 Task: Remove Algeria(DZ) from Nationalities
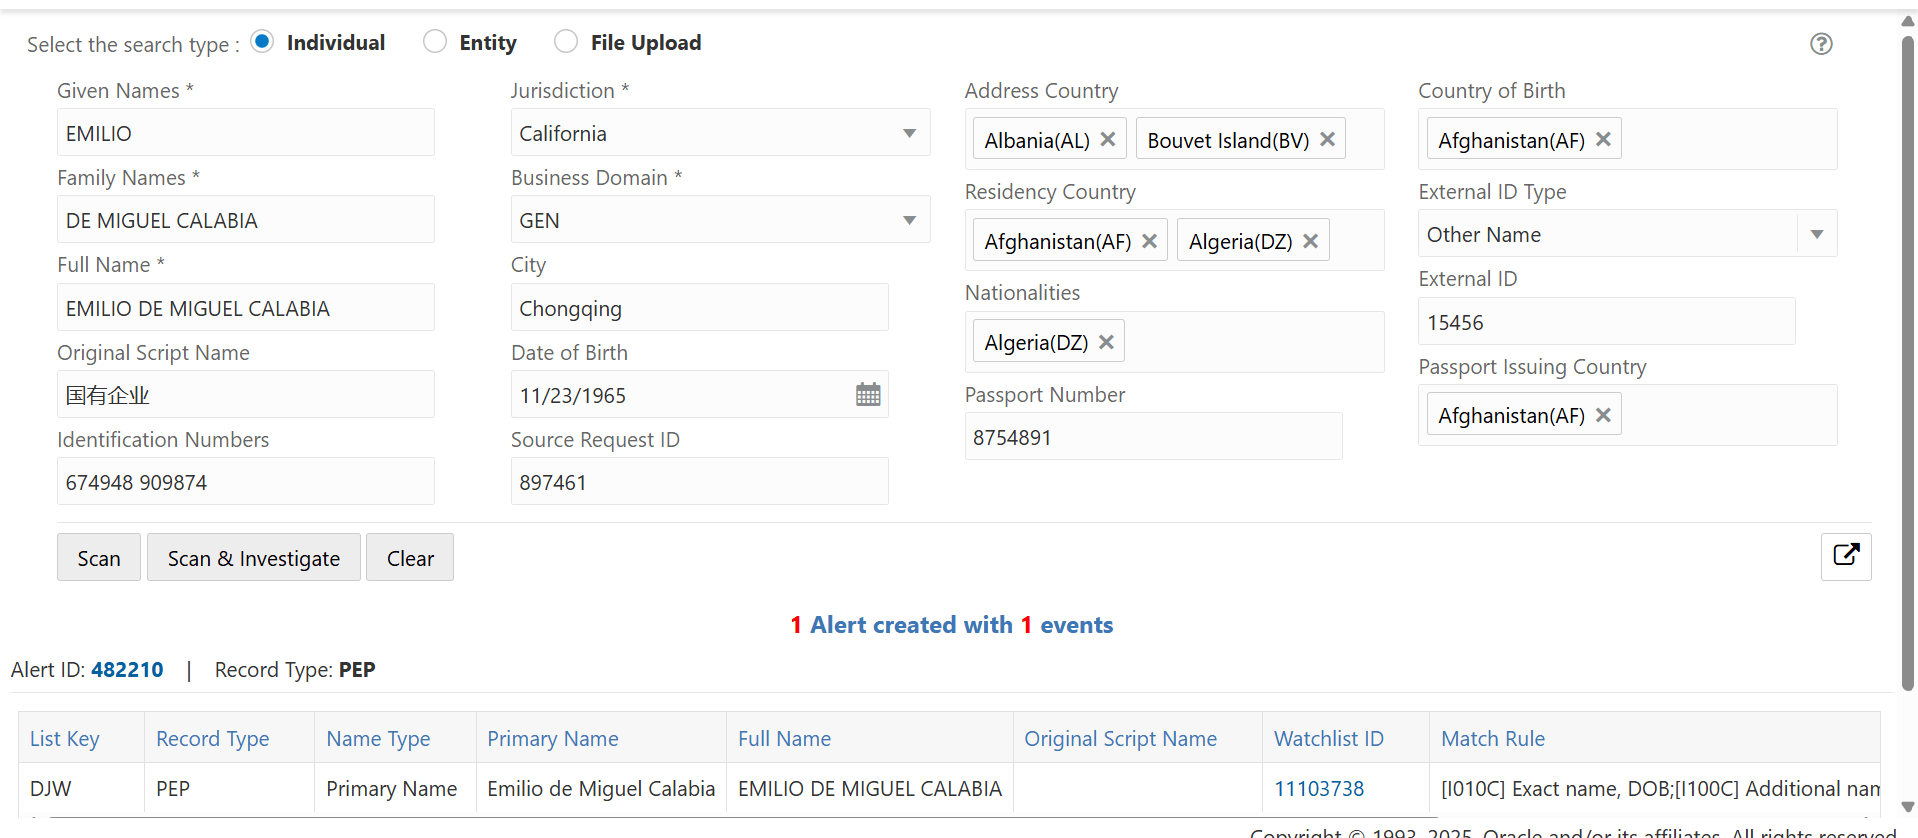1106,342
